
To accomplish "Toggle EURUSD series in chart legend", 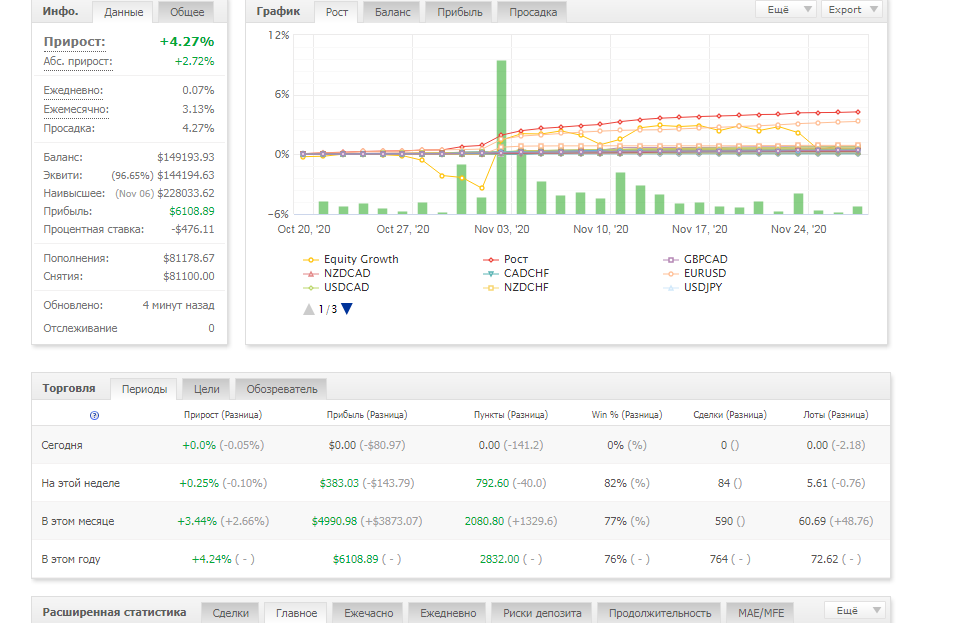I will coord(695,273).
